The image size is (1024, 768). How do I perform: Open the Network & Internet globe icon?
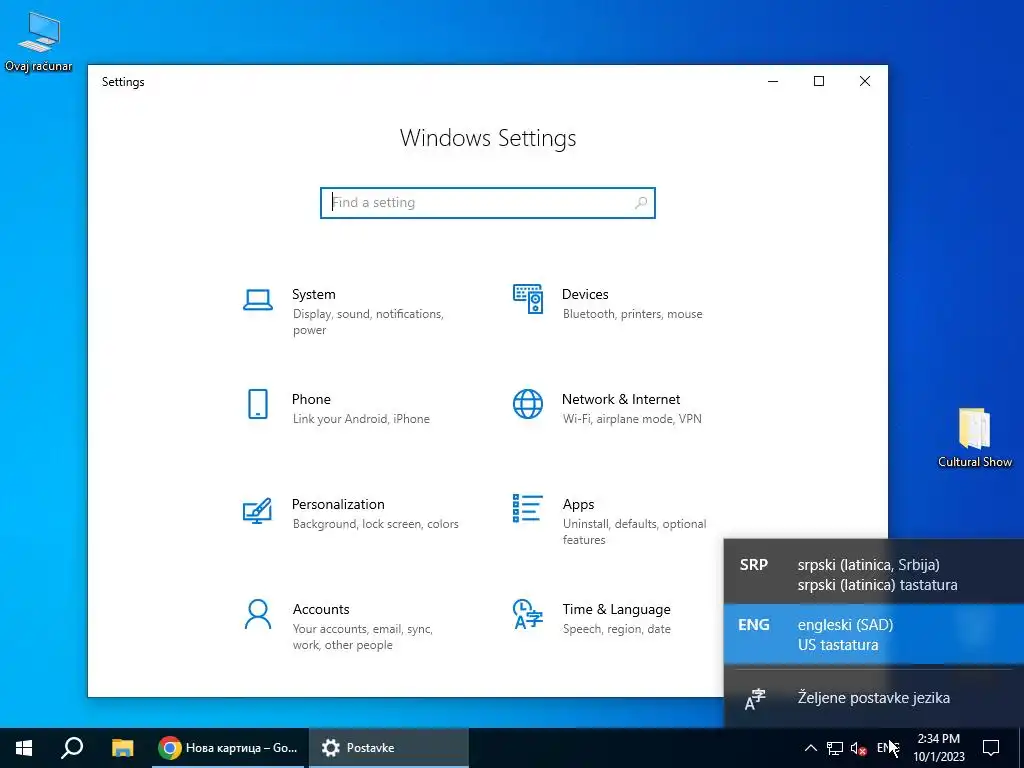(528, 404)
